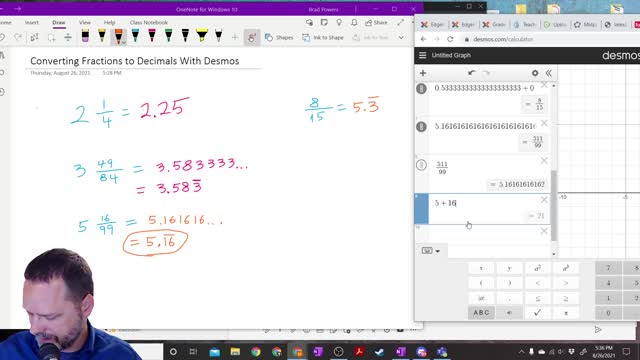This screenshot has width=640, height=360.
Task: Click into the 5 + 16 expression field
Action: [x=484, y=203]
